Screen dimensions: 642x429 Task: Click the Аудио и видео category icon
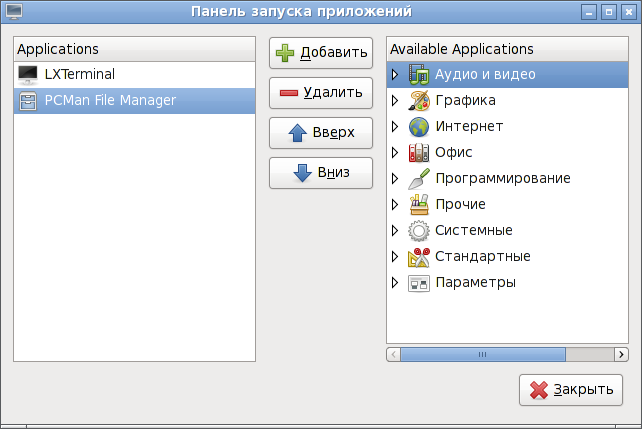coord(419,75)
